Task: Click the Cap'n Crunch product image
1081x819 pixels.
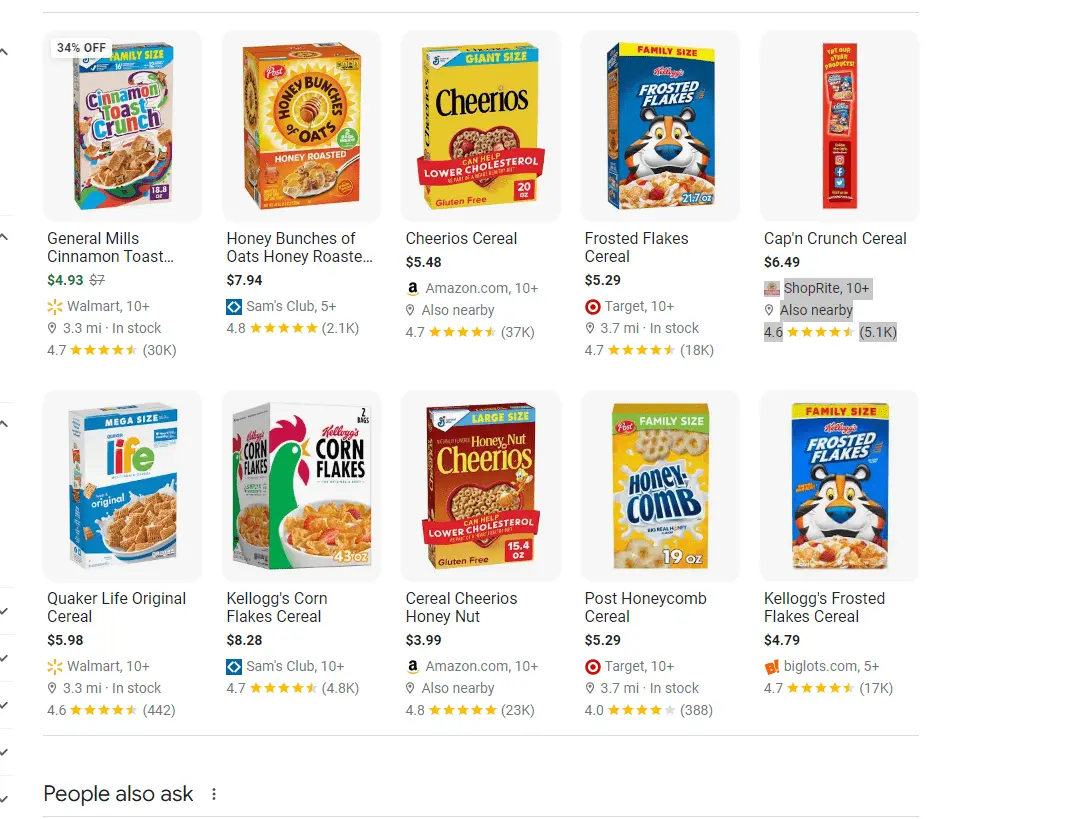Action: click(839, 125)
